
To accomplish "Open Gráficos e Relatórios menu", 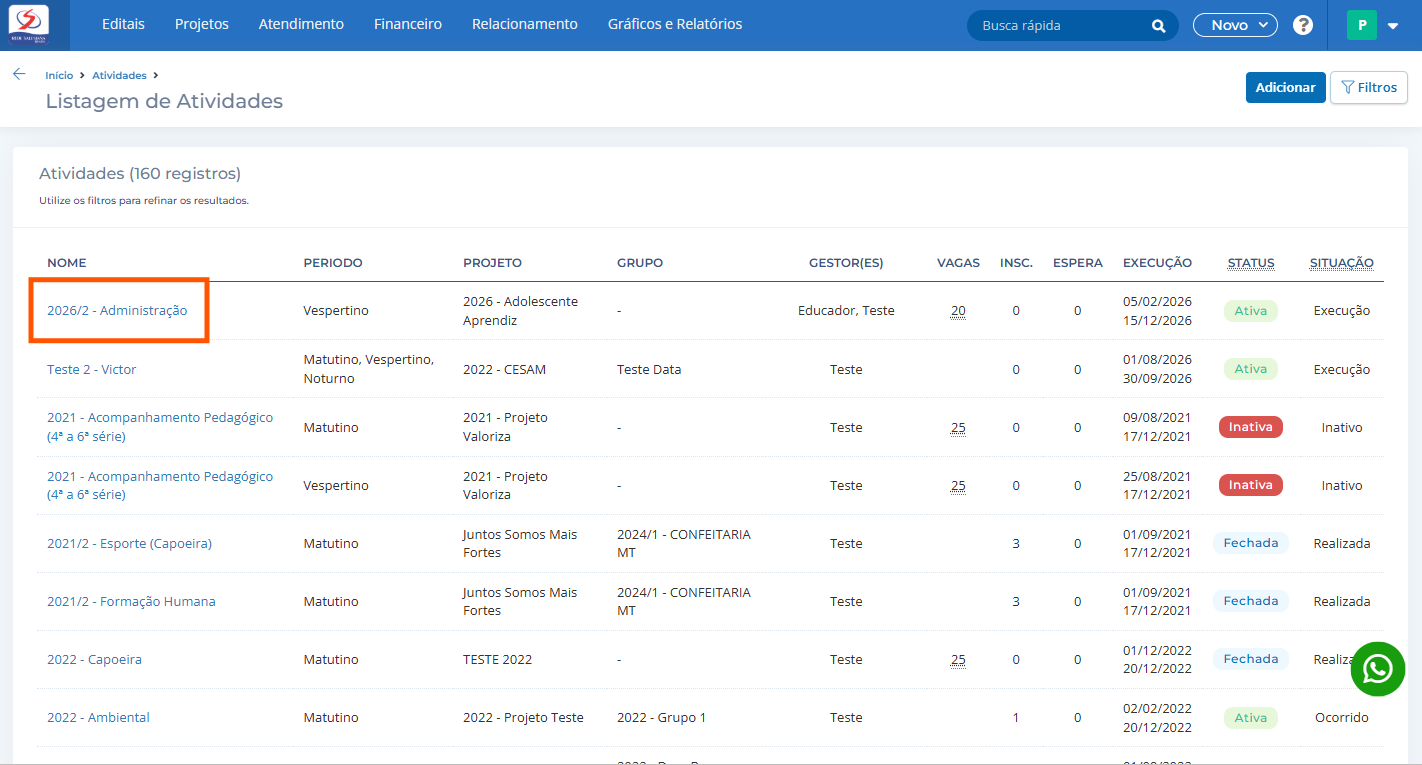I will click(x=675, y=24).
